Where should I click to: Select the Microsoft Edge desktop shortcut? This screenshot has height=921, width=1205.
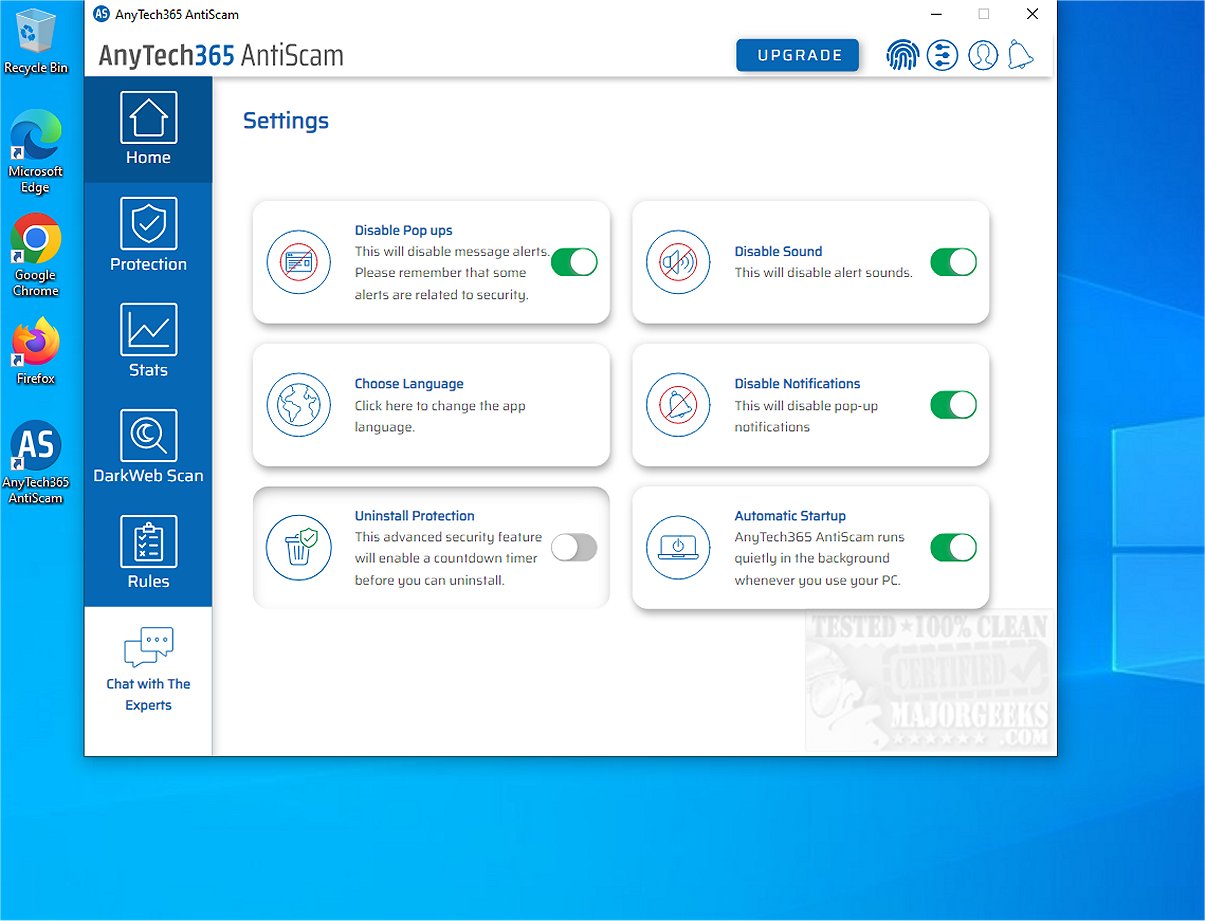tap(36, 152)
